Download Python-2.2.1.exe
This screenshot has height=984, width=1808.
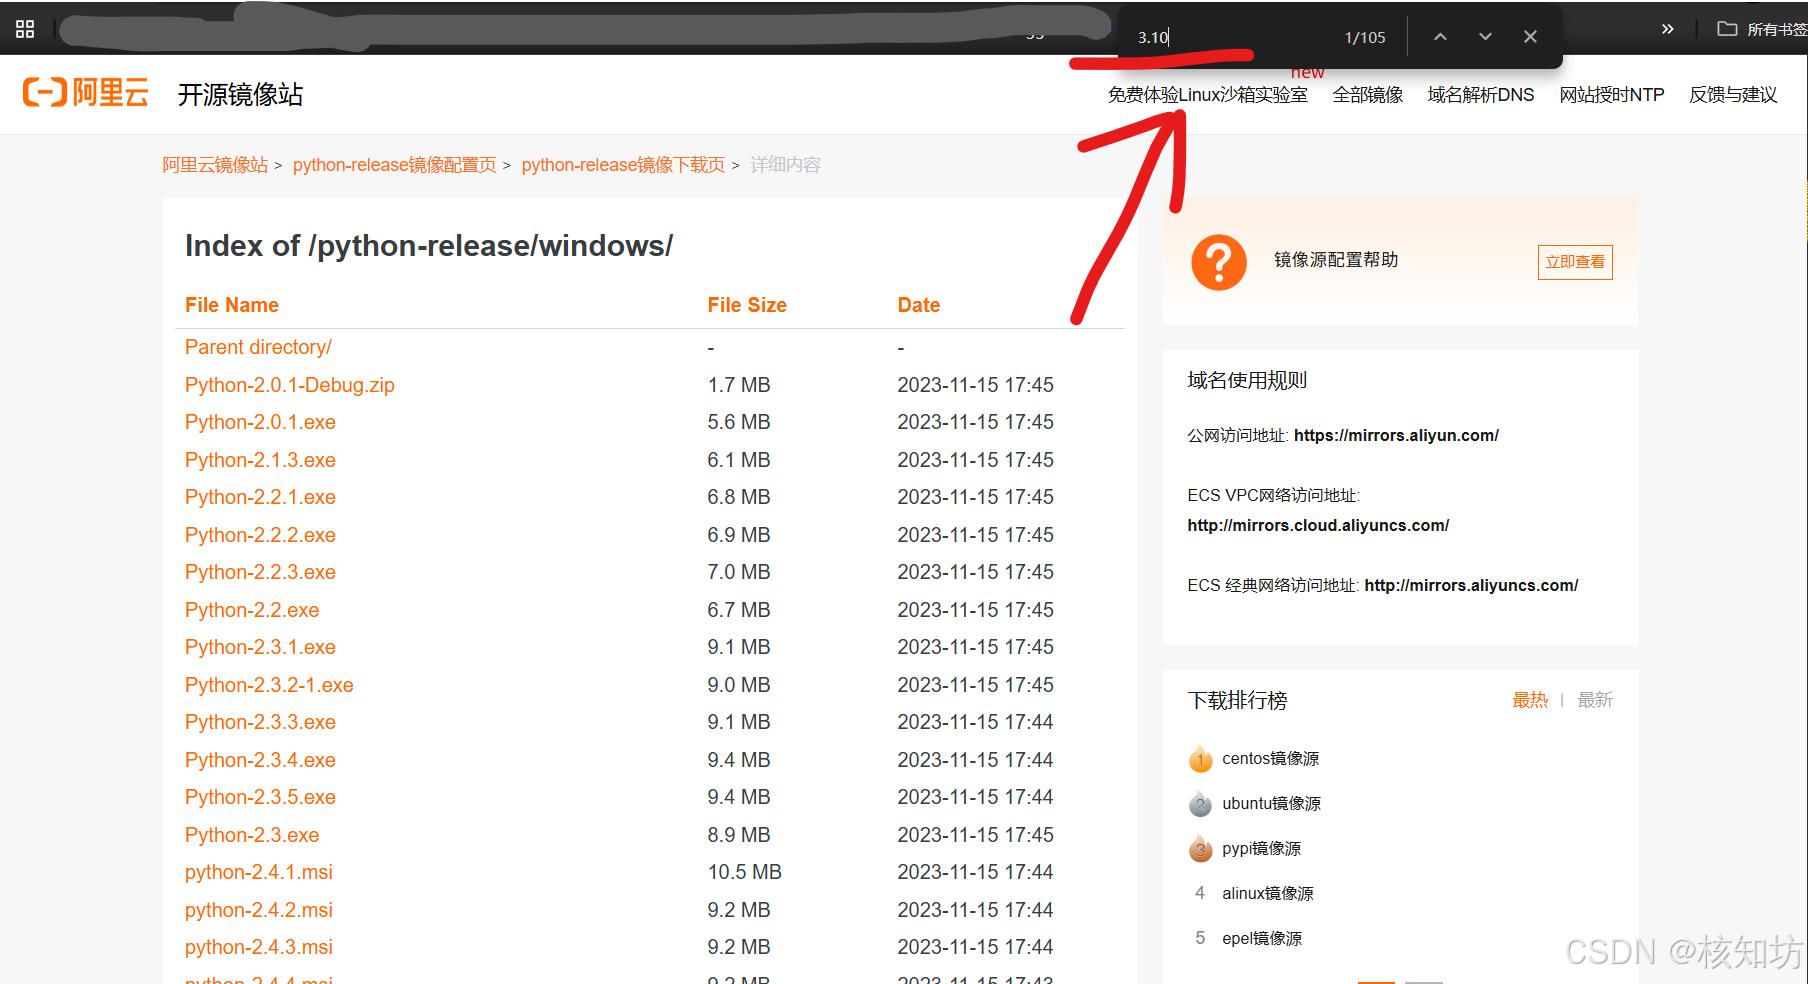260,497
